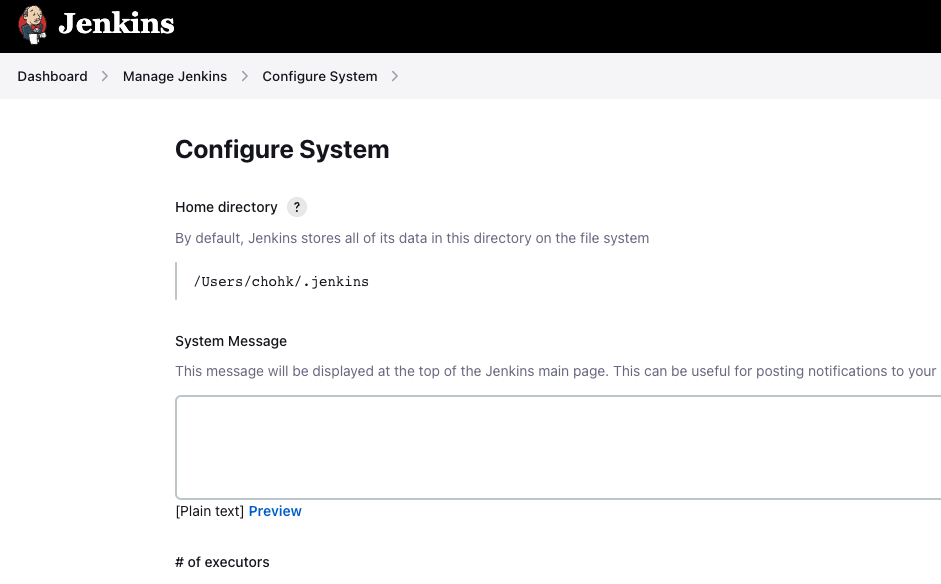Click the Jenkins wordmark in header
This screenshot has height=584, width=941.
coord(116,24)
